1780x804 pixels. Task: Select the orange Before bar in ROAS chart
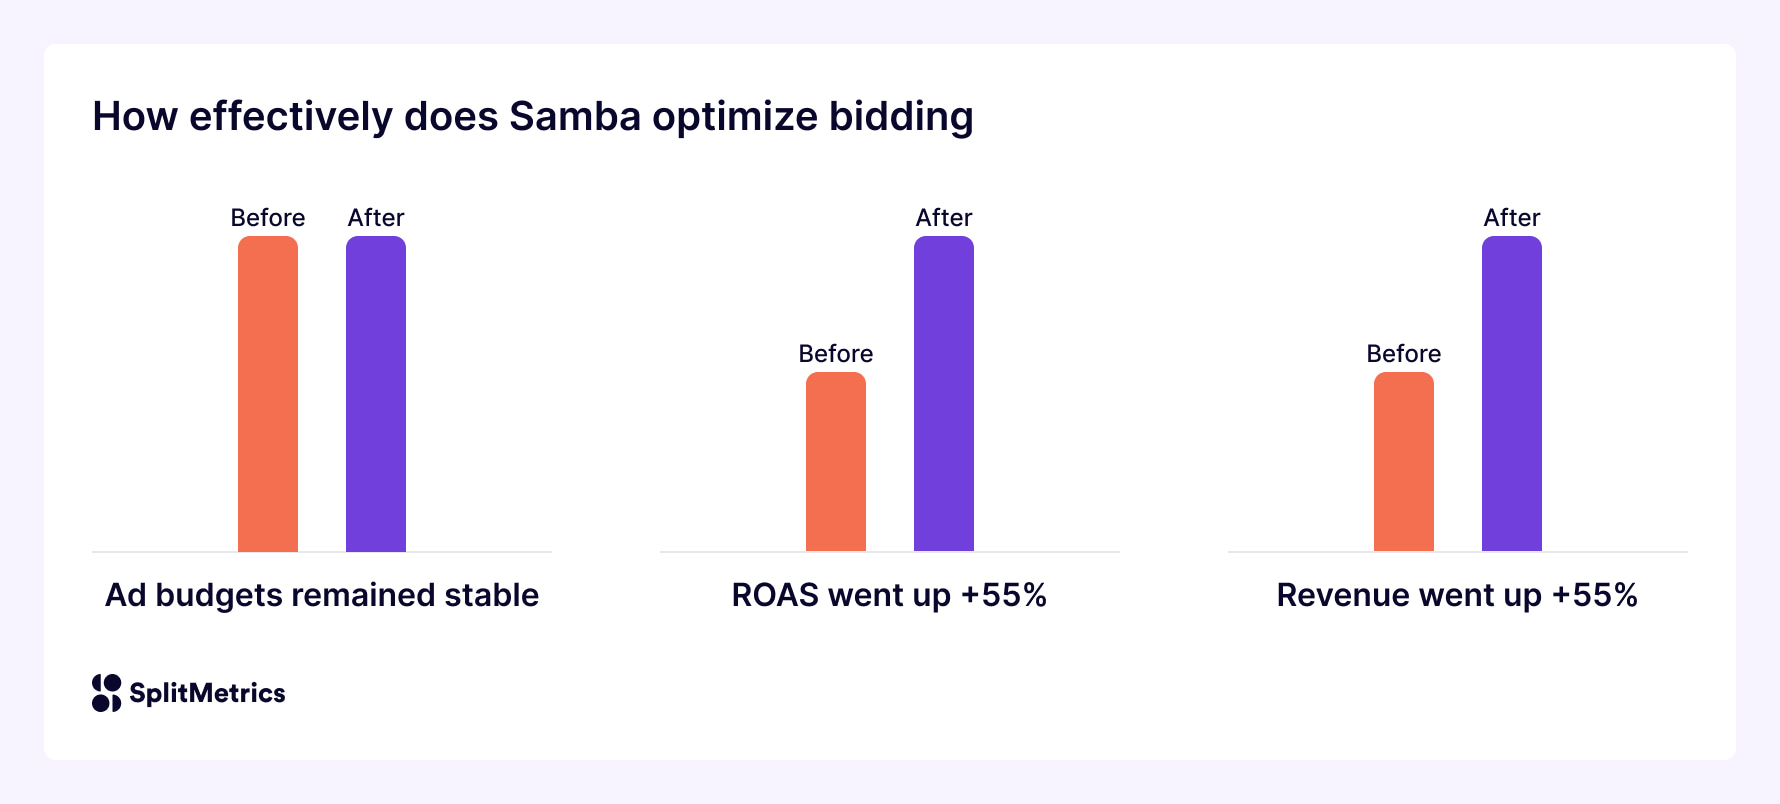coord(836,462)
